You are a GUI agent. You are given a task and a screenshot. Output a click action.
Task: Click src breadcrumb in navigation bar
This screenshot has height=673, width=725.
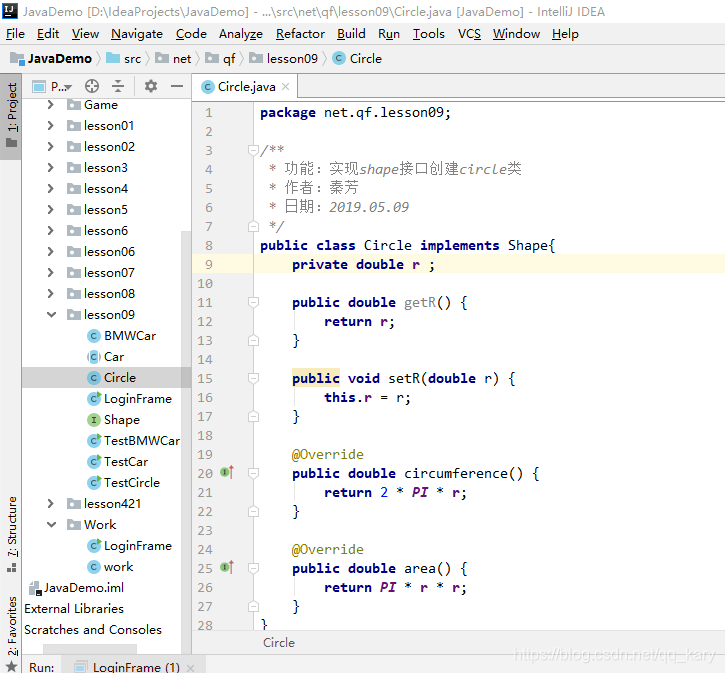(124, 59)
